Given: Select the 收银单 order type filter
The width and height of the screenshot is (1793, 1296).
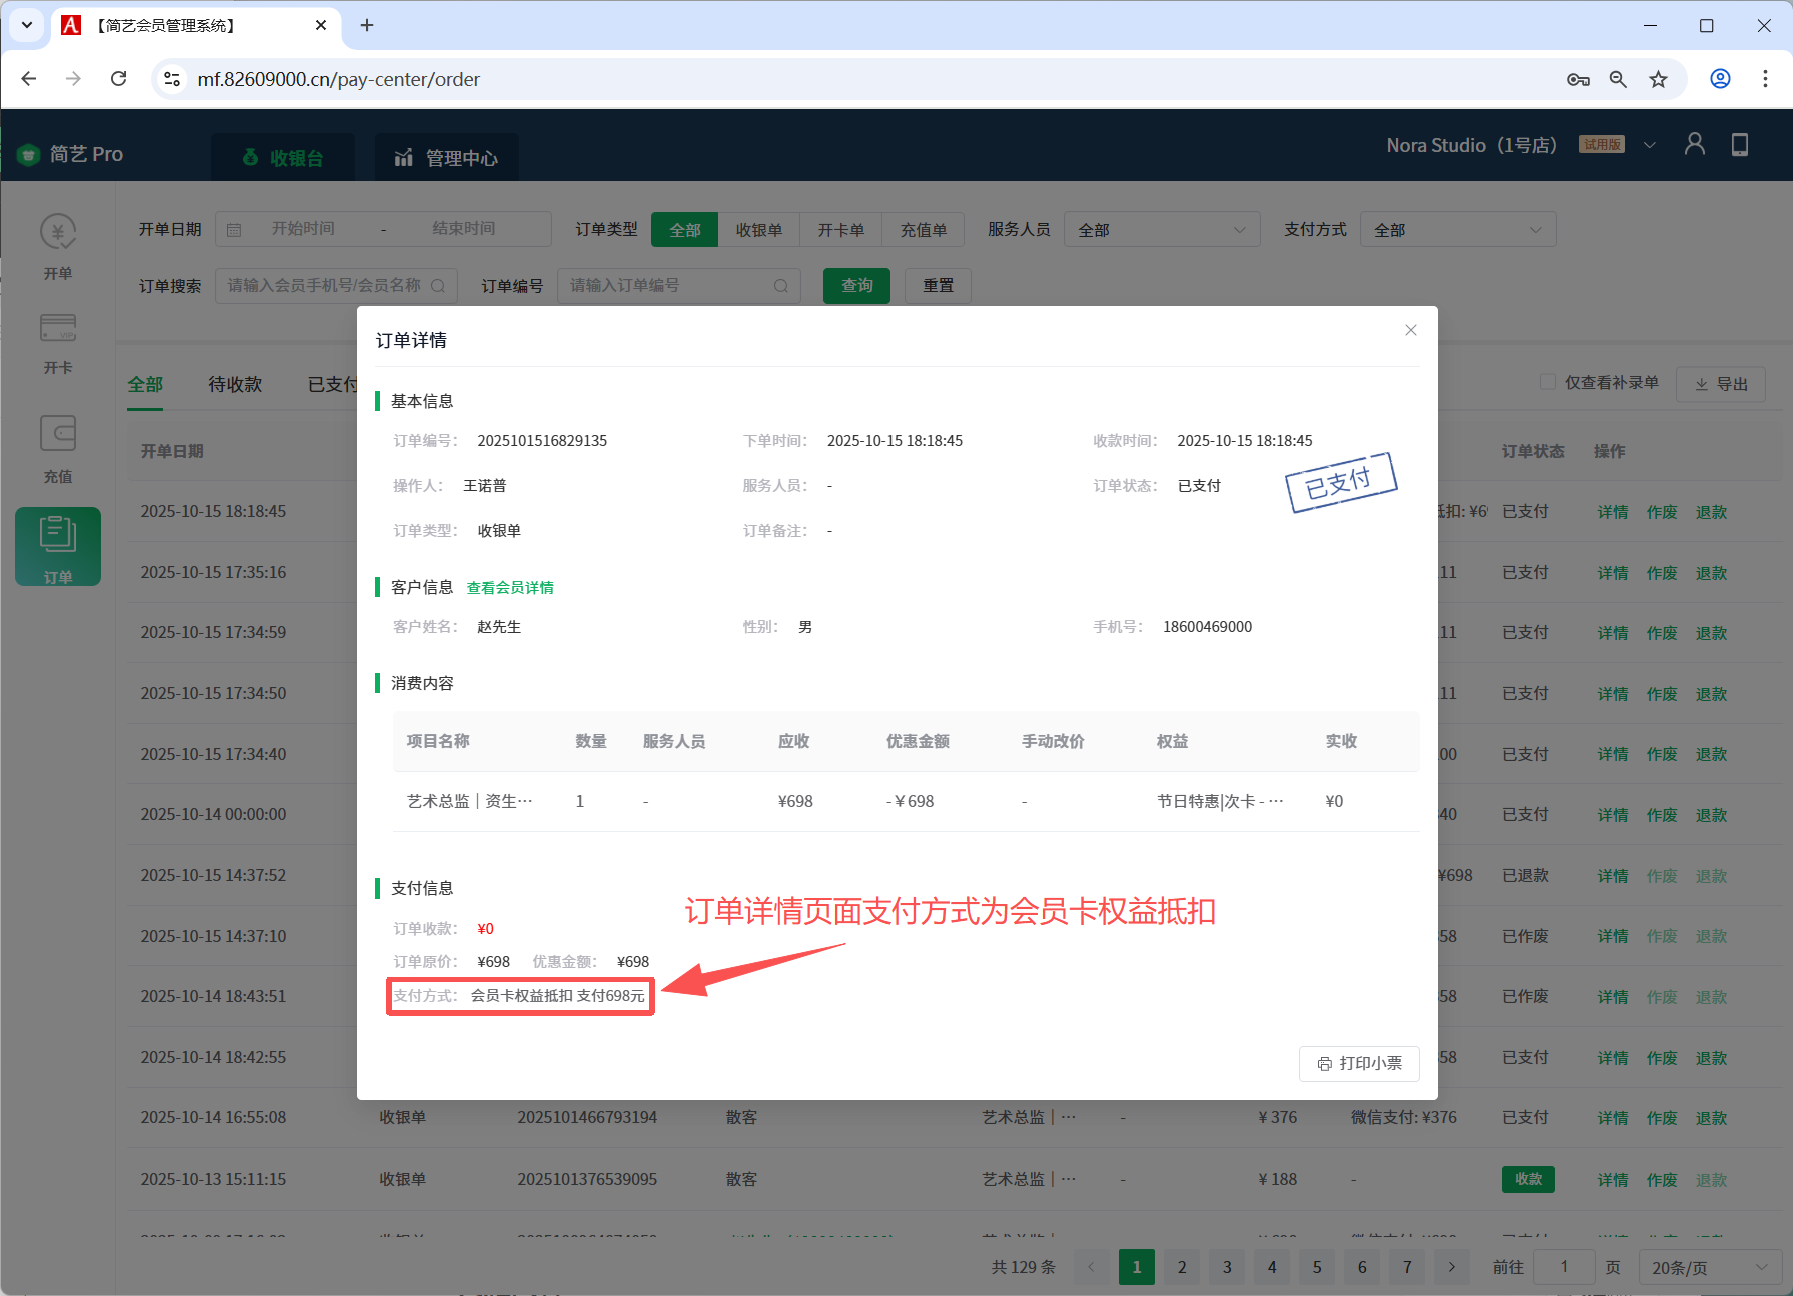Looking at the screenshot, I should point(758,230).
